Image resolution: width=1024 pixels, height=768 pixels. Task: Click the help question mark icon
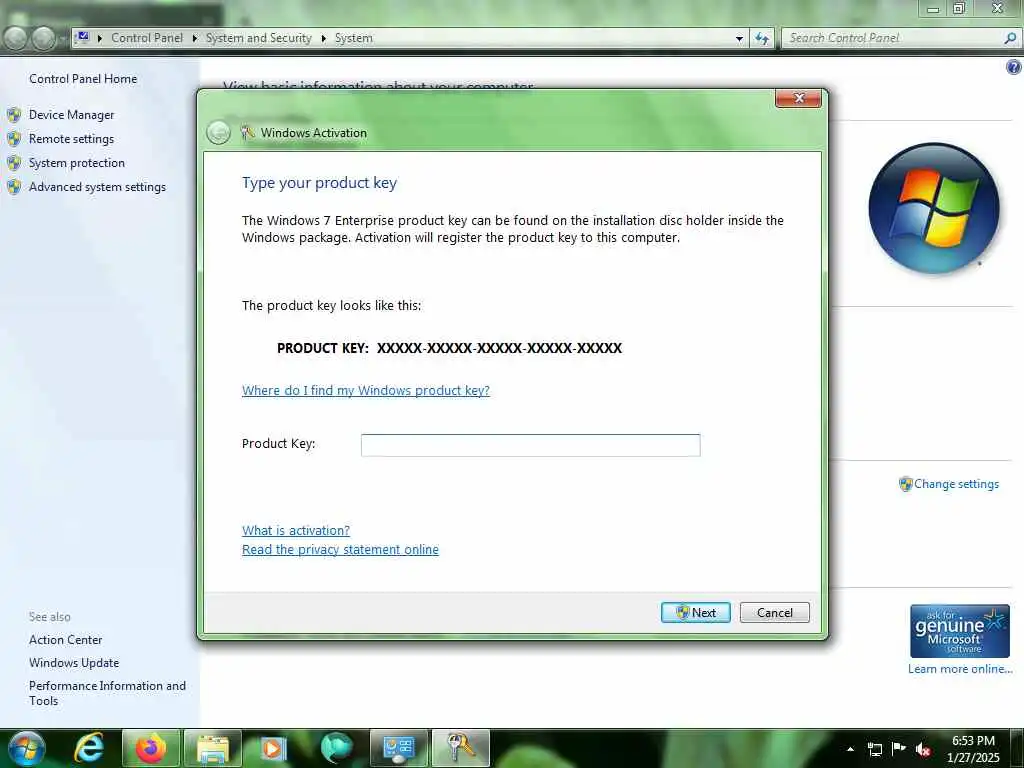click(1014, 67)
